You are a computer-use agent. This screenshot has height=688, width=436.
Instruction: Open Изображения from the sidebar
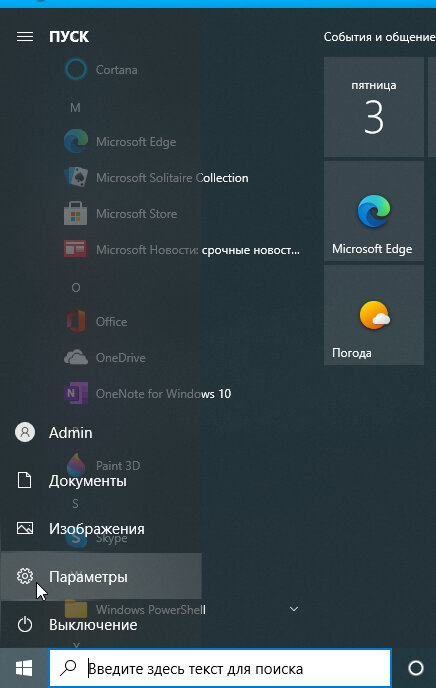pos(101,528)
